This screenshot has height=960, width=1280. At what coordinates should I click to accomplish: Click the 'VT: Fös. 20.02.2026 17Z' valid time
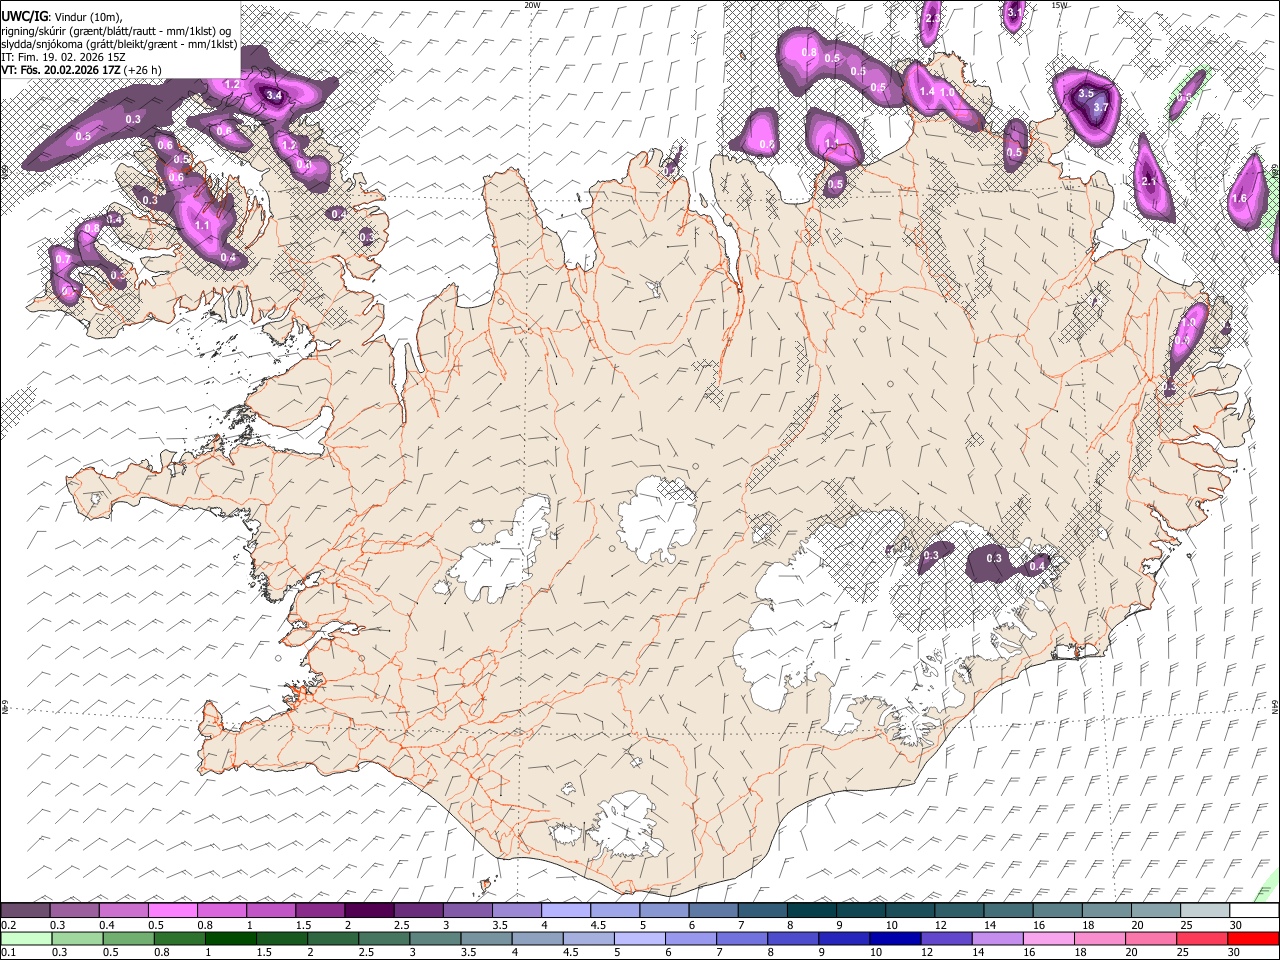click(59, 70)
